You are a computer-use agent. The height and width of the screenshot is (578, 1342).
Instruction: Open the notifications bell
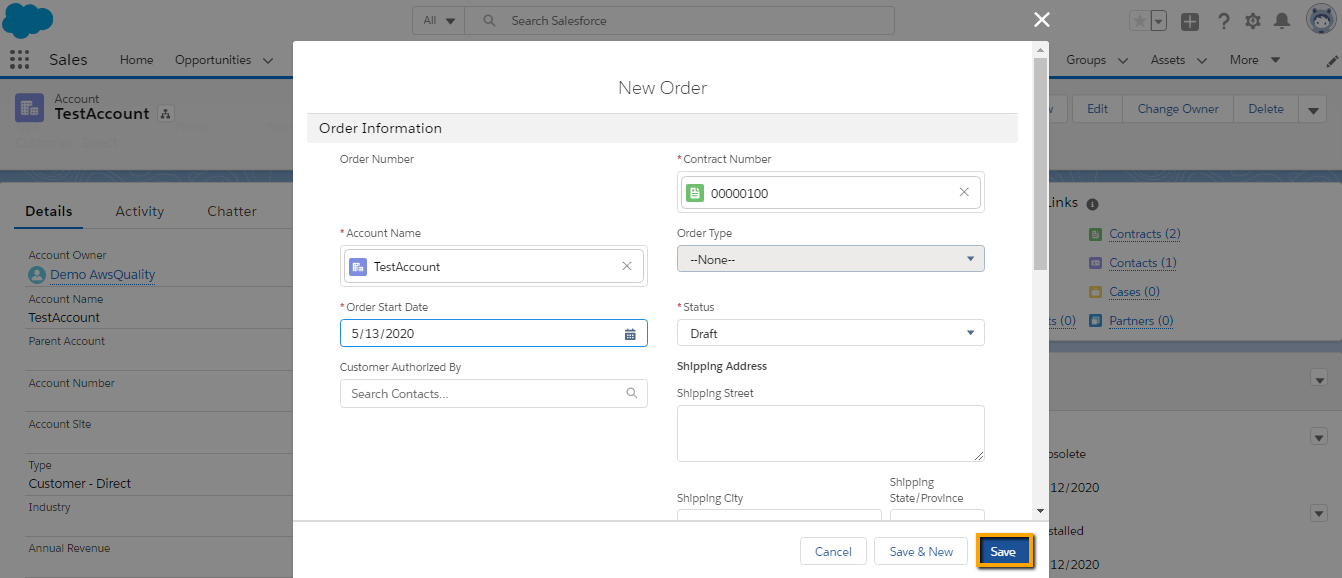pos(1283,21)
